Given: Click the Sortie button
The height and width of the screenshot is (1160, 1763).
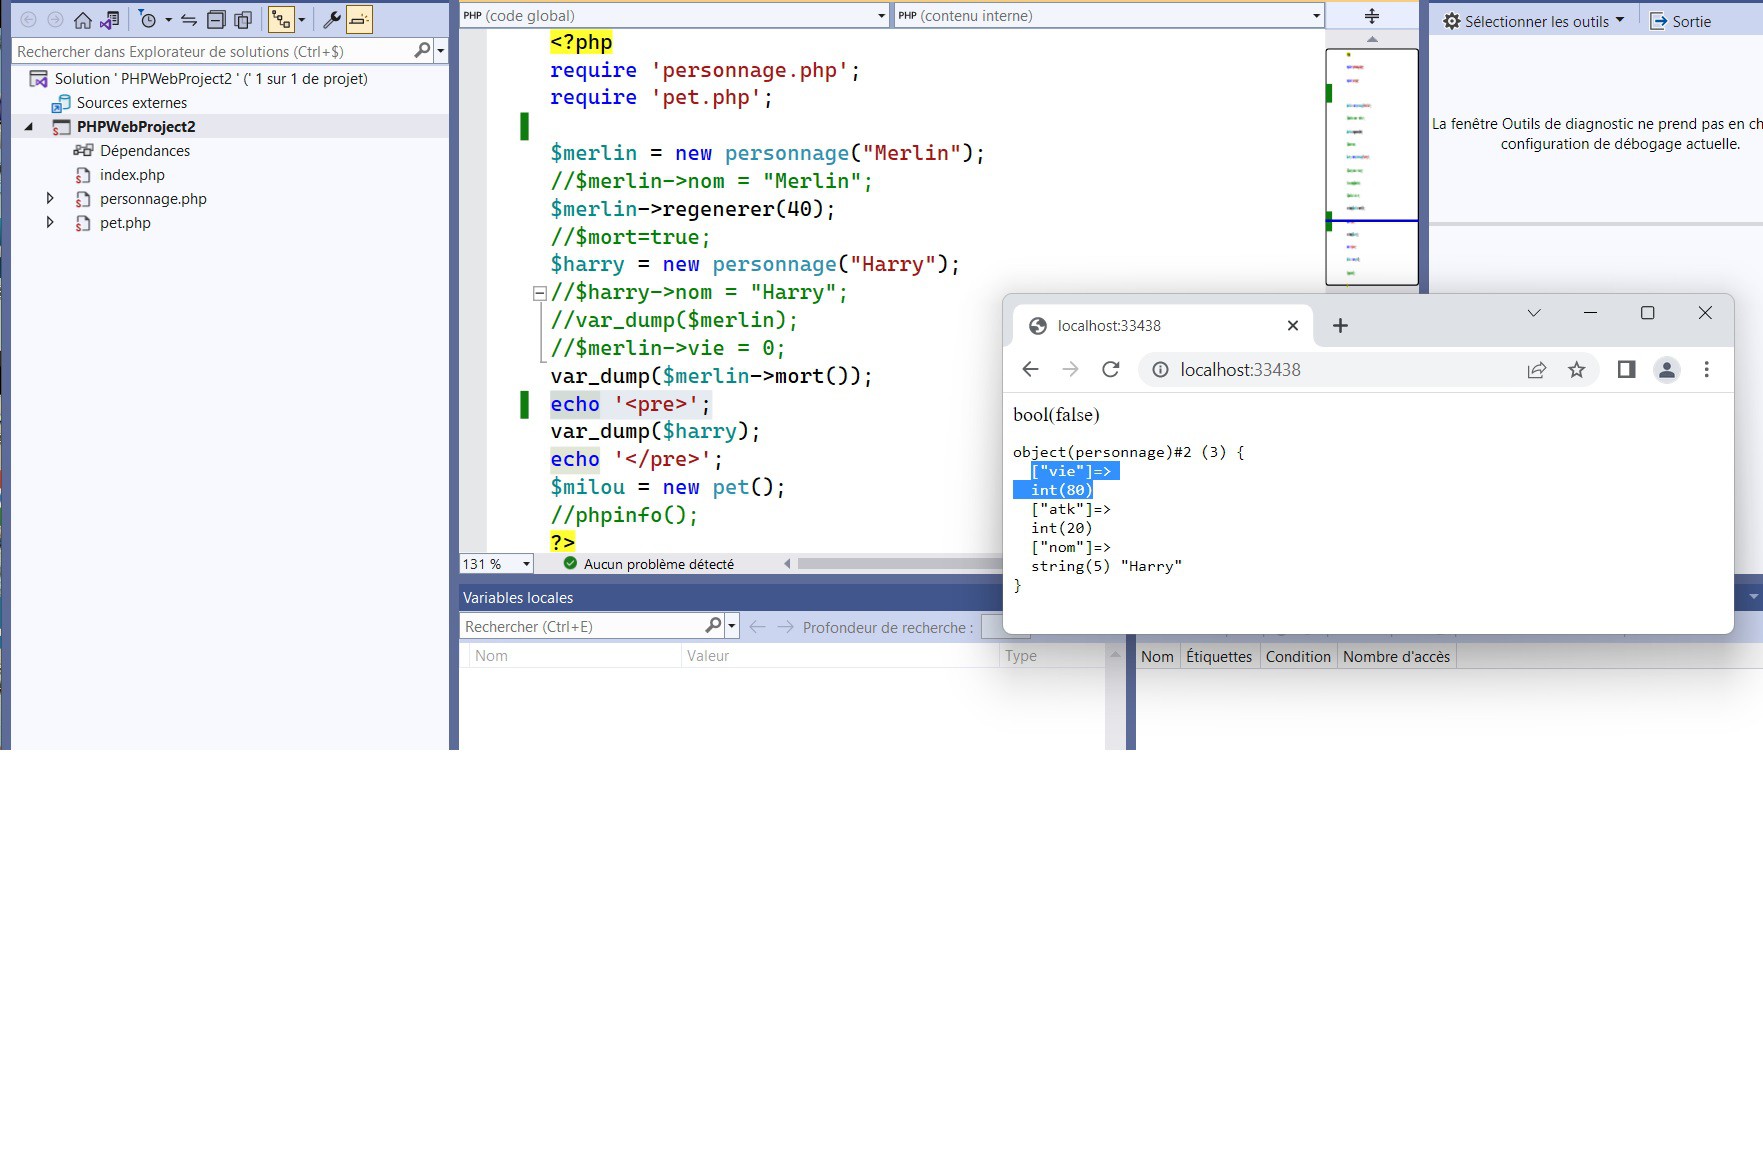Looking at the screenshot, I should pyautogui.click(x=1681, y=21).
